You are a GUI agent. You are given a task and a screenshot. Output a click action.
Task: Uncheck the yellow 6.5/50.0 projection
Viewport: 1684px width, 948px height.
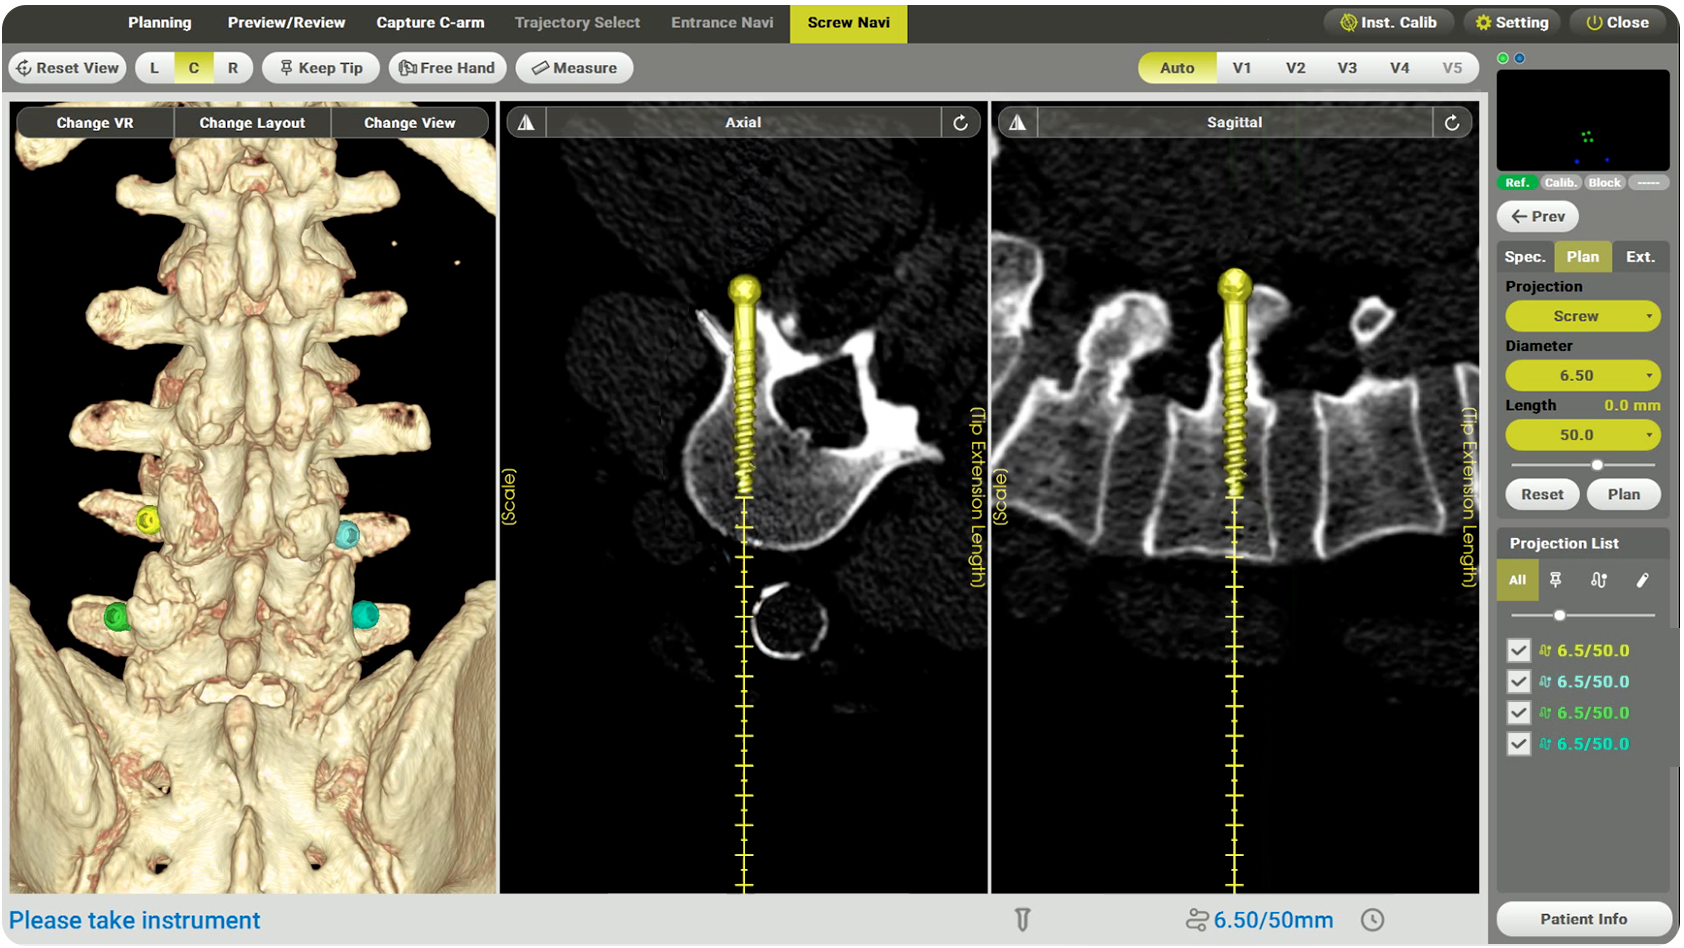point(1518,651)
